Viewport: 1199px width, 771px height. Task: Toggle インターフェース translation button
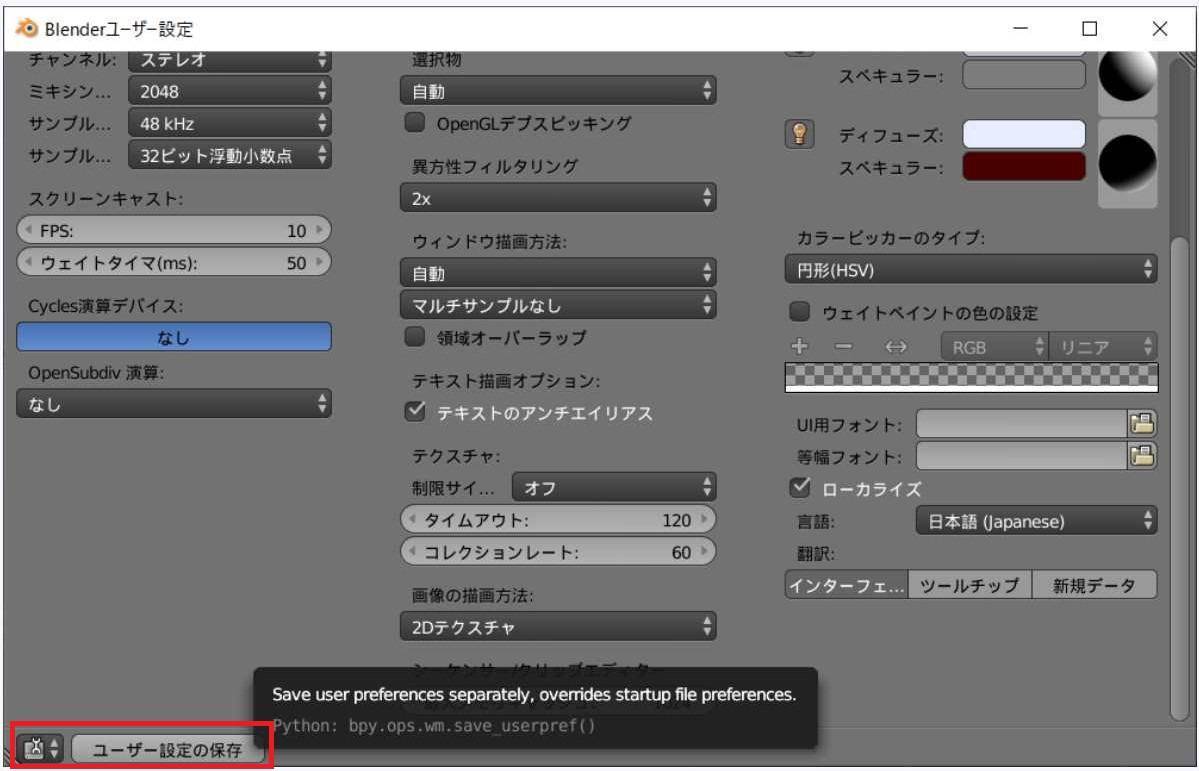pyautogui.click(x=846, y=585)
